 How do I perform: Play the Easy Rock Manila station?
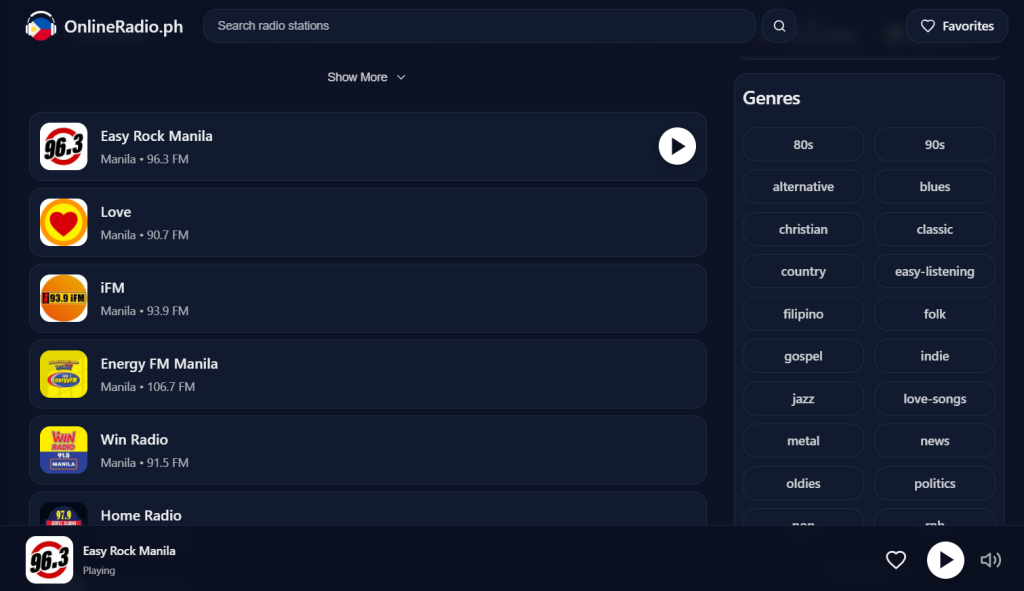point(677,146)
